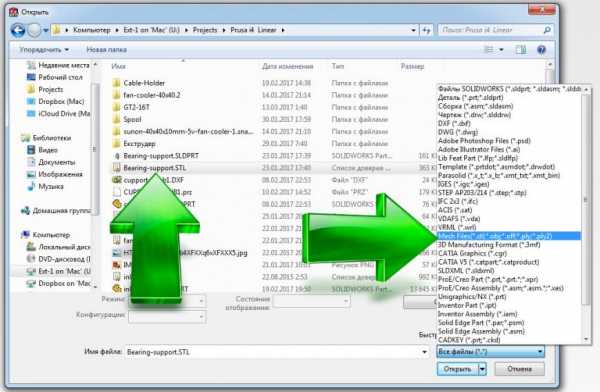The width and height of the screenshot is (600, 392).
Task: Expand the Open button split arrow
Action: [482, 369]
